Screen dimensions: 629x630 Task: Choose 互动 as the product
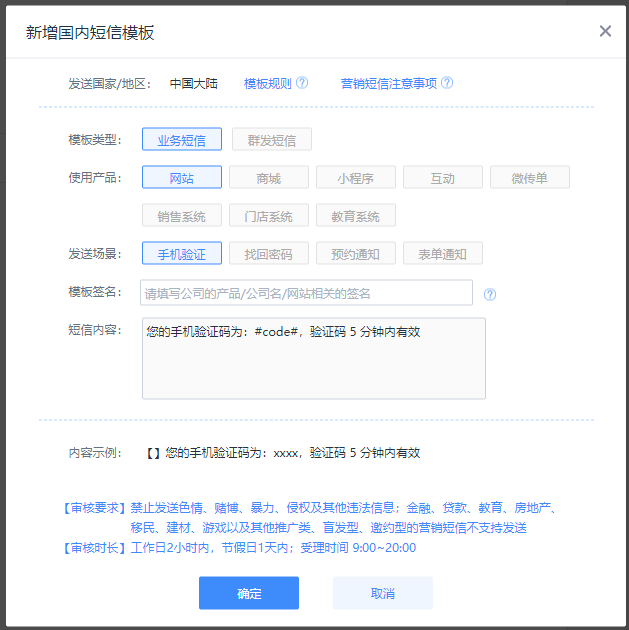(x=442, y=178)
